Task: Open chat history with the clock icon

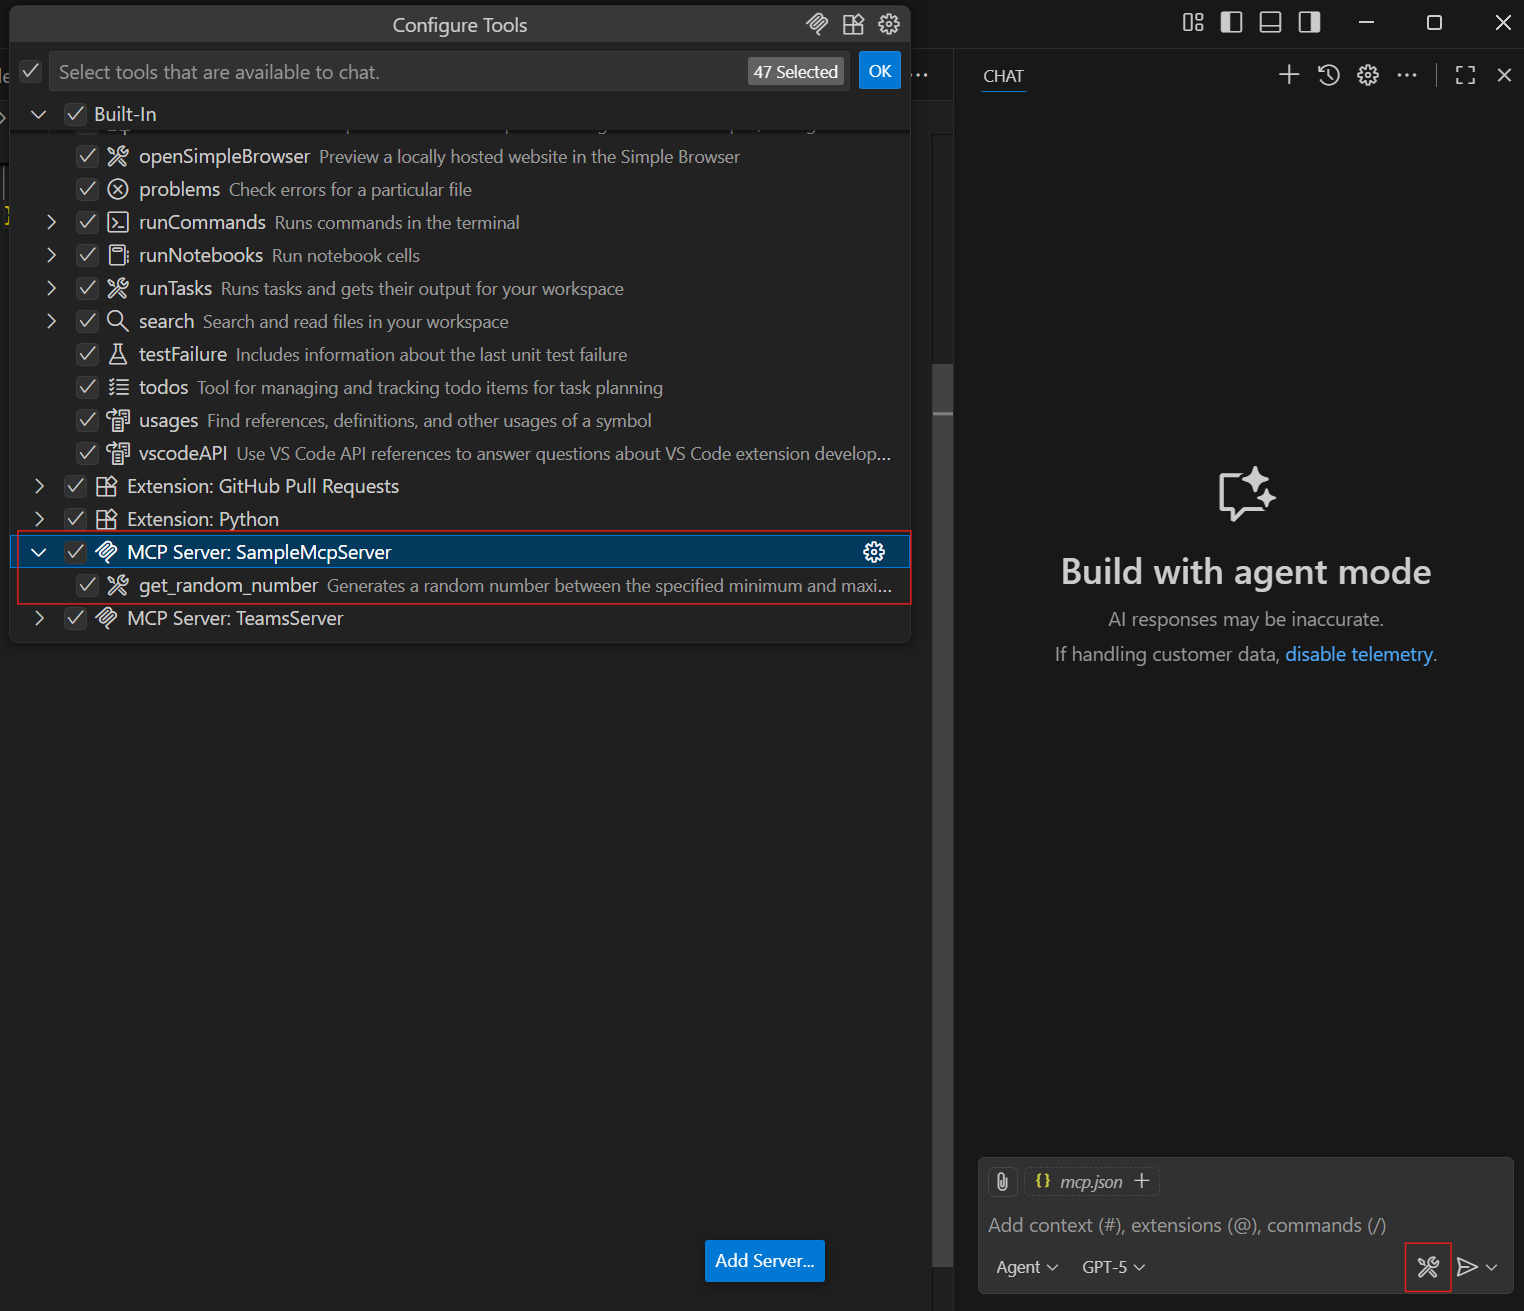Action: [x=1328, y=75]
